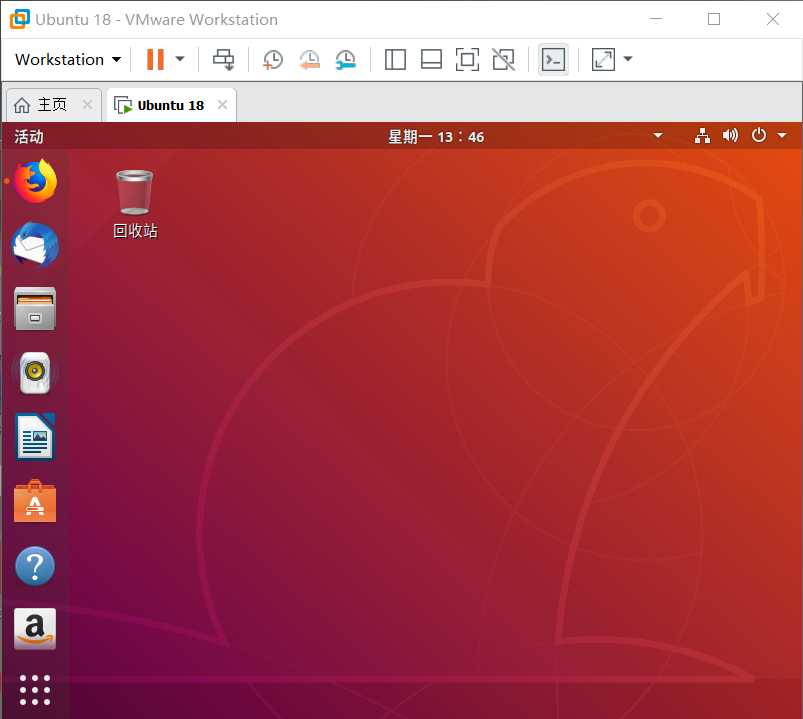Enter full screen mode

point(467,59)
